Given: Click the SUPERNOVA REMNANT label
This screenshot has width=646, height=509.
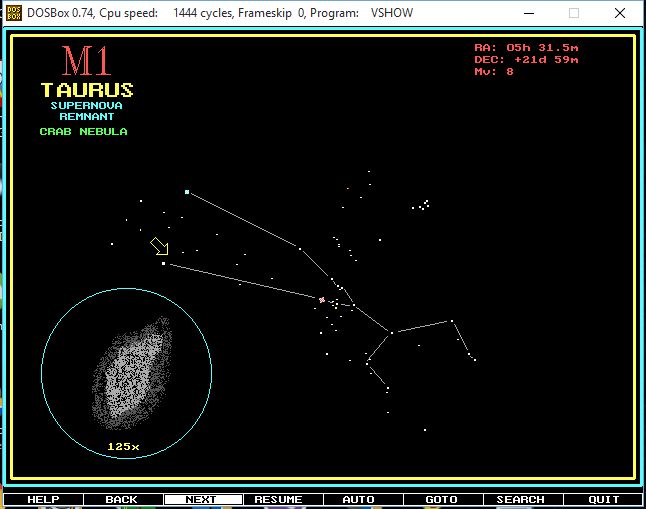Looking at the screenshot, I should click(x=87, y=111).
